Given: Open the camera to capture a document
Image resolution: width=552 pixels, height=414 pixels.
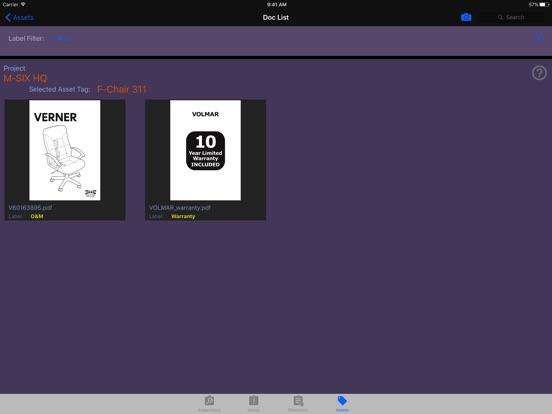Looking at the screenshot, I should click(x=466, y=17).
